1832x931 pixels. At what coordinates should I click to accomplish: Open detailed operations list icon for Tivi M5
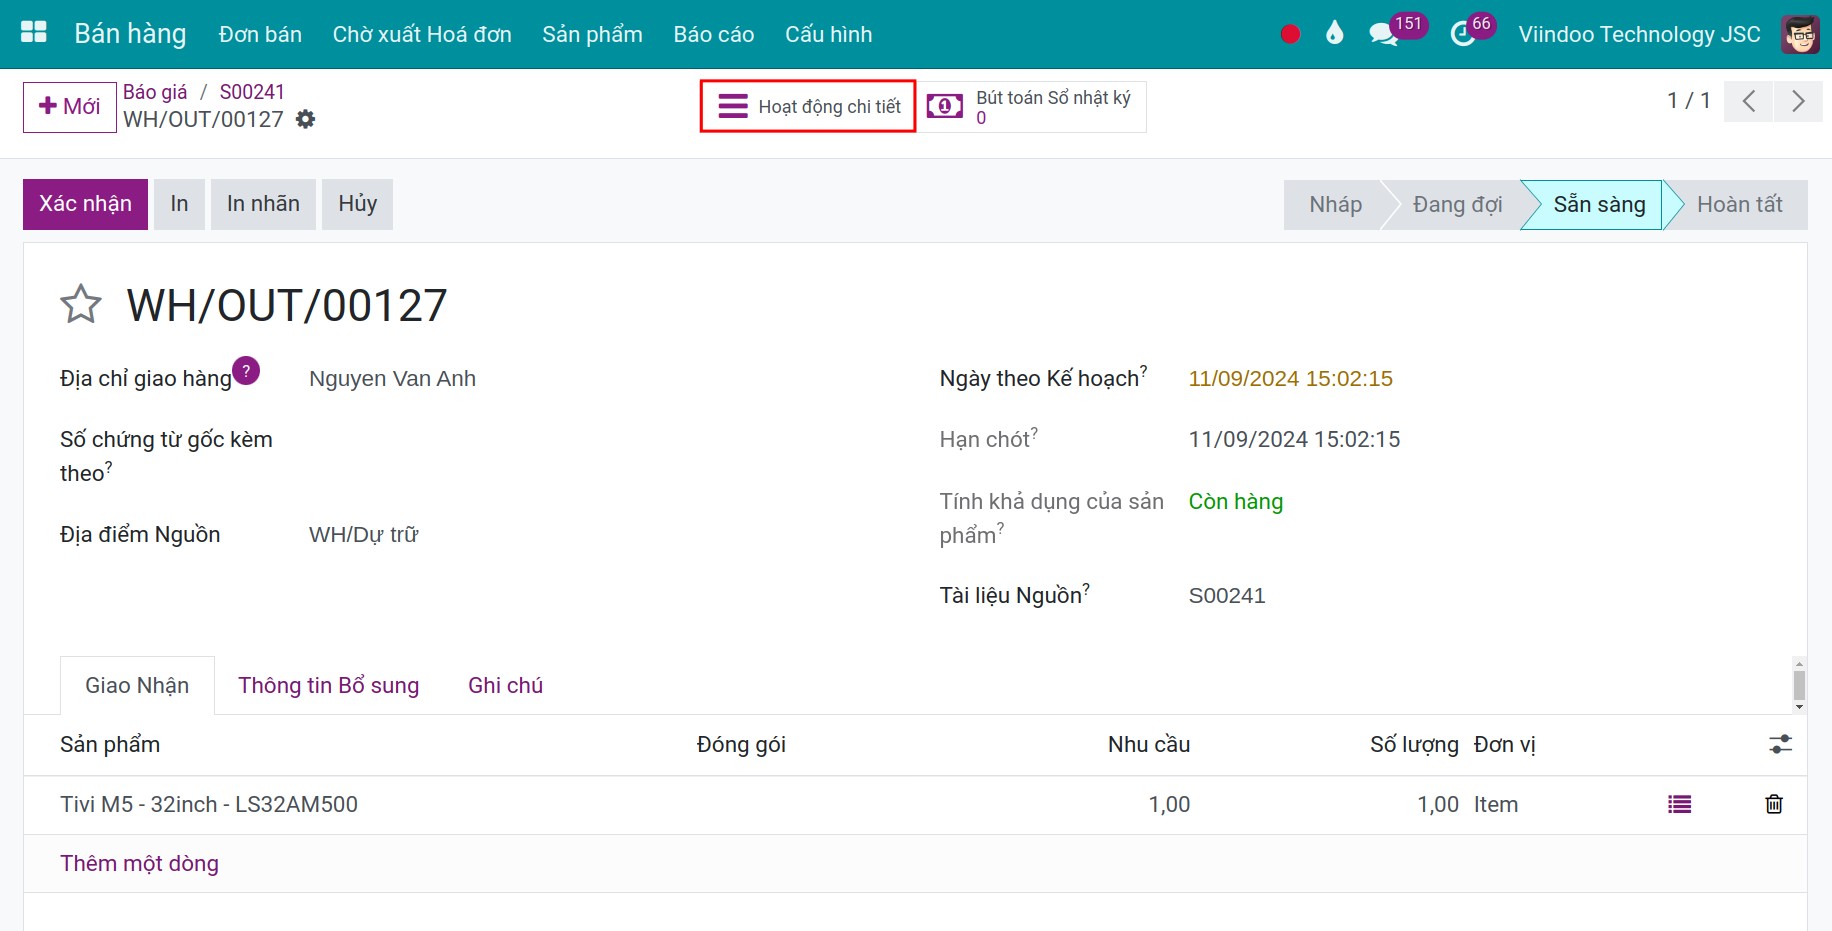coord(1679,804)
